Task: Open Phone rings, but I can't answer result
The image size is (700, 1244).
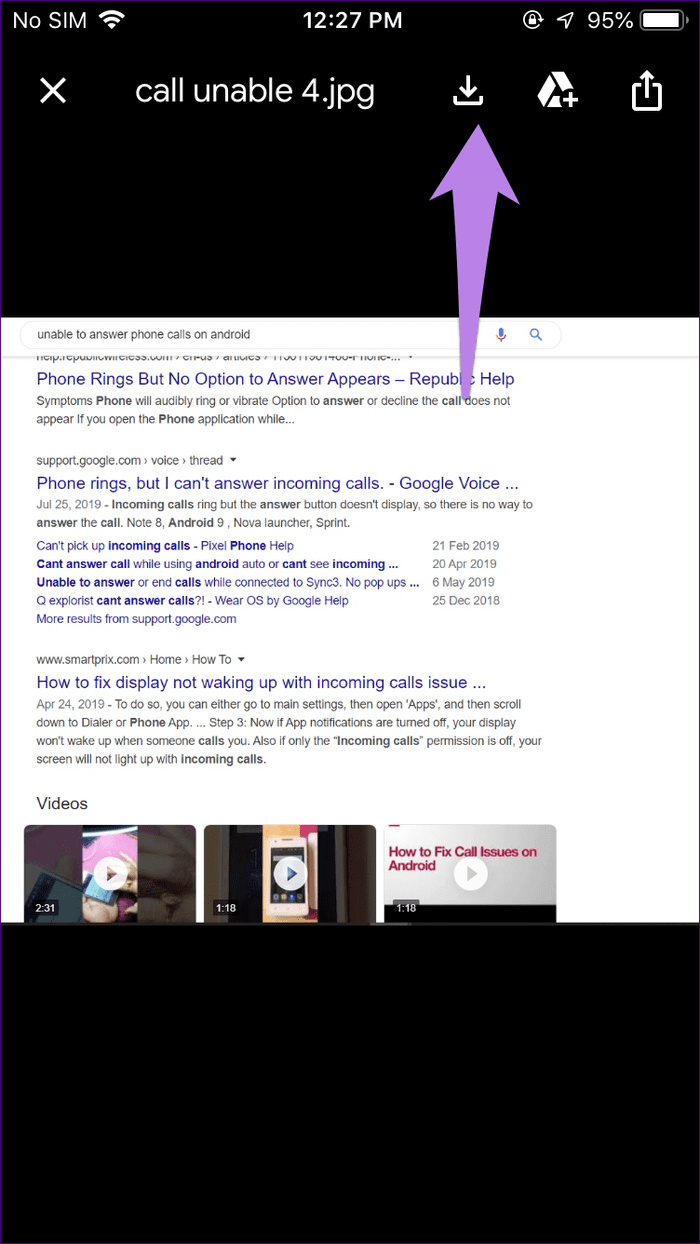Action: (x=277, y=483)
